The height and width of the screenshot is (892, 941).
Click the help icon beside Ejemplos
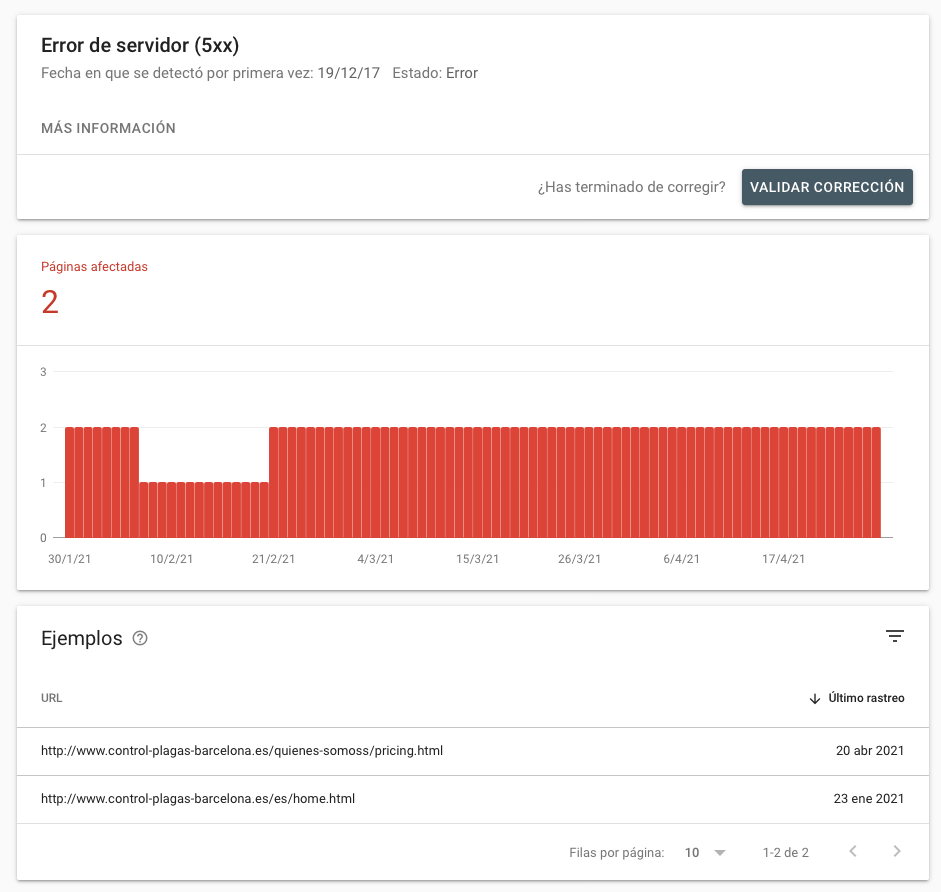click(x=140, y=638)
